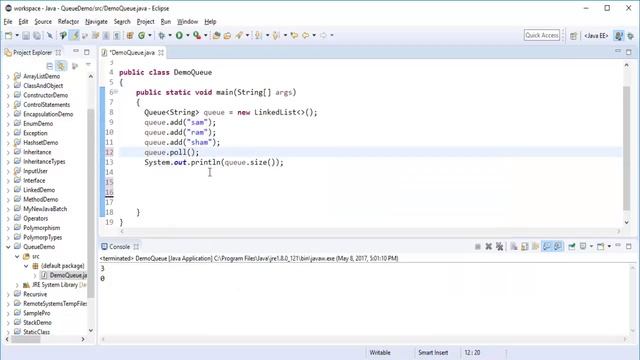Remove All Terminated Launches double-X icon
The image size is (640, 360).
pos(500,247)
